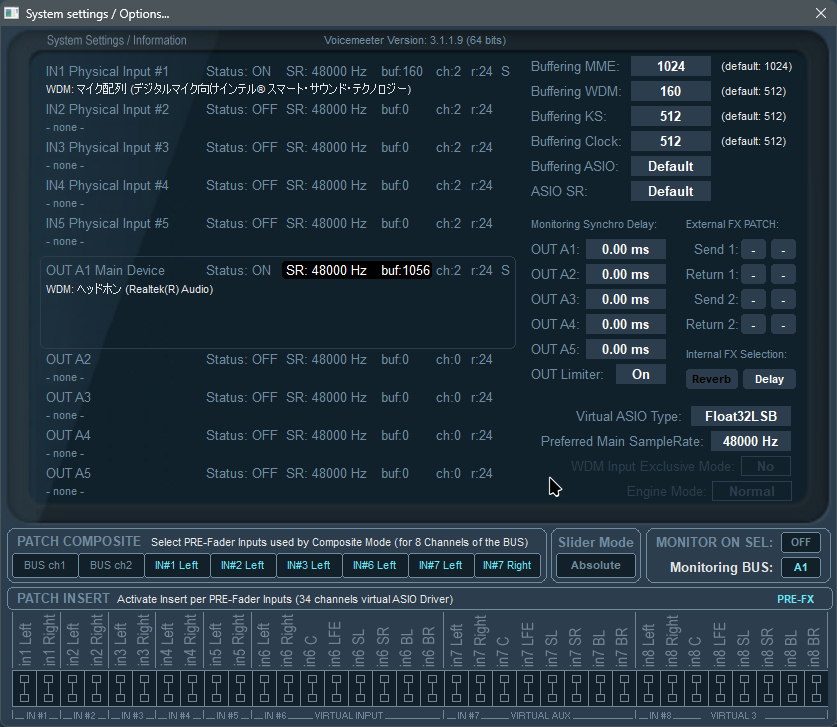This screenshot has height=727, width=837.
Task: Click the BUS ch1 composite button
Action: [x=44, y=565]
